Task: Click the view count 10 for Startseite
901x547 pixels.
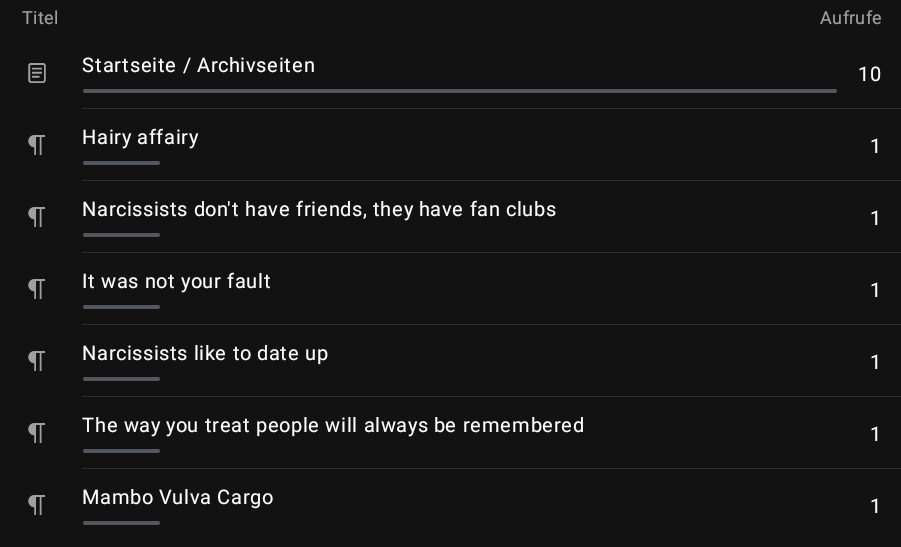Action: pyautogui.click(x=869, y=74)
